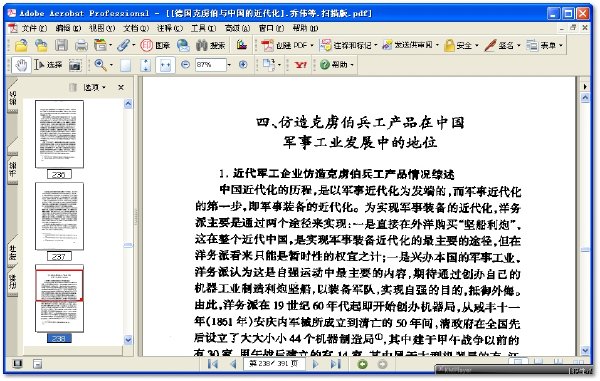Click the document scroll up arrow
Image resolution: width=600 pixels, height=381 pixels.
585,98
